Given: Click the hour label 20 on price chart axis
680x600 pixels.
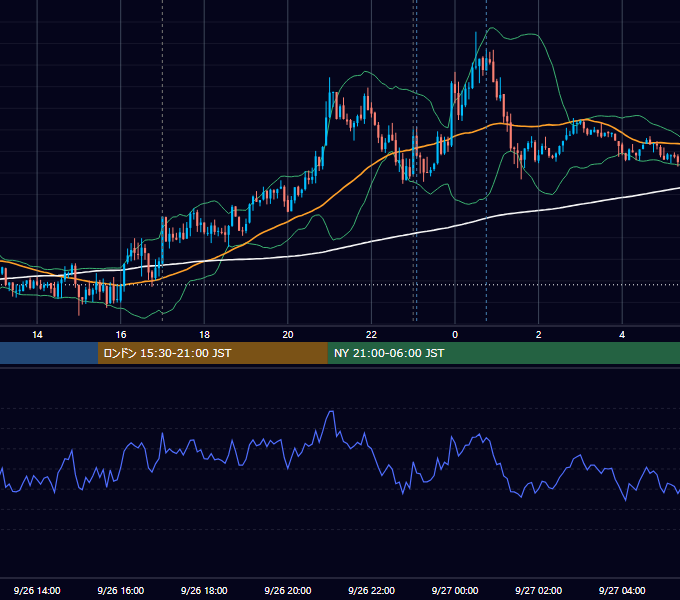Looking at the screenshot, I should click(x=288, y=335).
